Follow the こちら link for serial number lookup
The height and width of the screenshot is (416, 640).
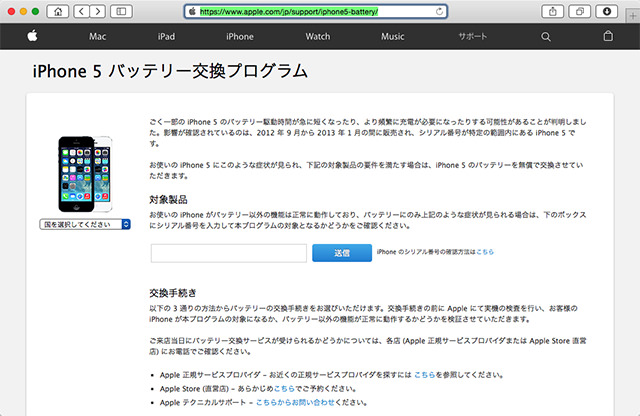pos(485,252)
